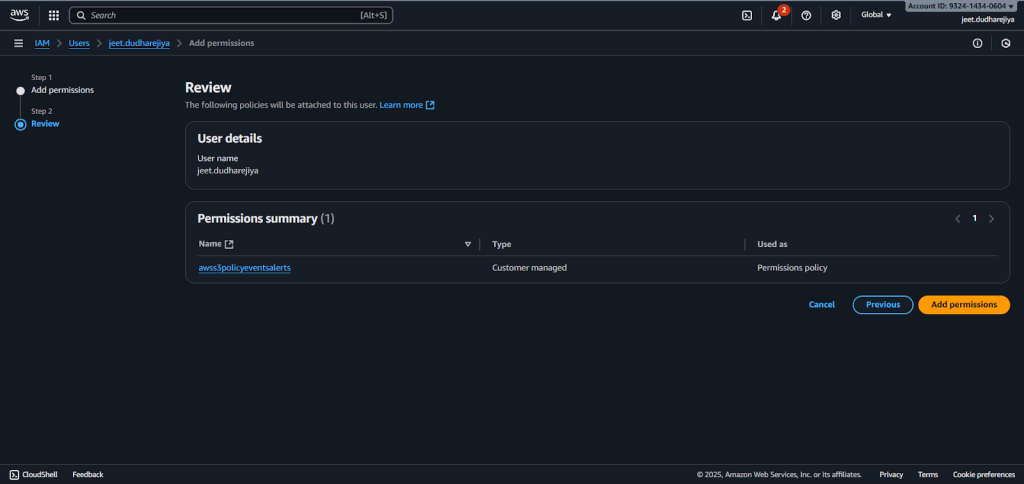Open the notifications bell
Image resolution: width=1024 pixels, height=484 pixels.
[x=776, y=15]
